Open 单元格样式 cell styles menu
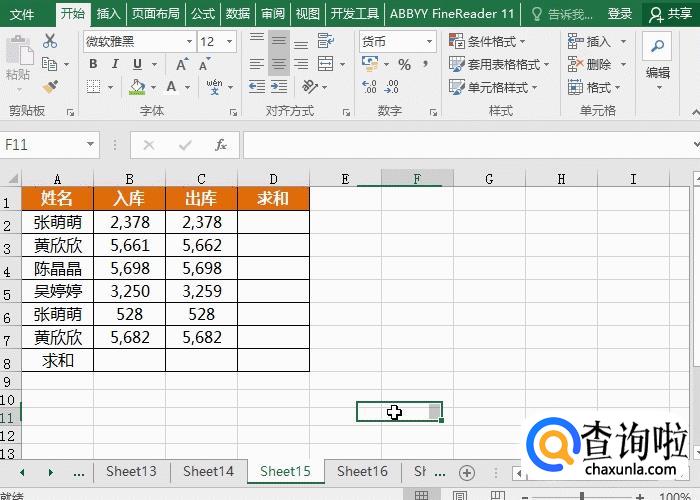Image resolution: width=700 pixels, height=500 pixels. [493, 87]
